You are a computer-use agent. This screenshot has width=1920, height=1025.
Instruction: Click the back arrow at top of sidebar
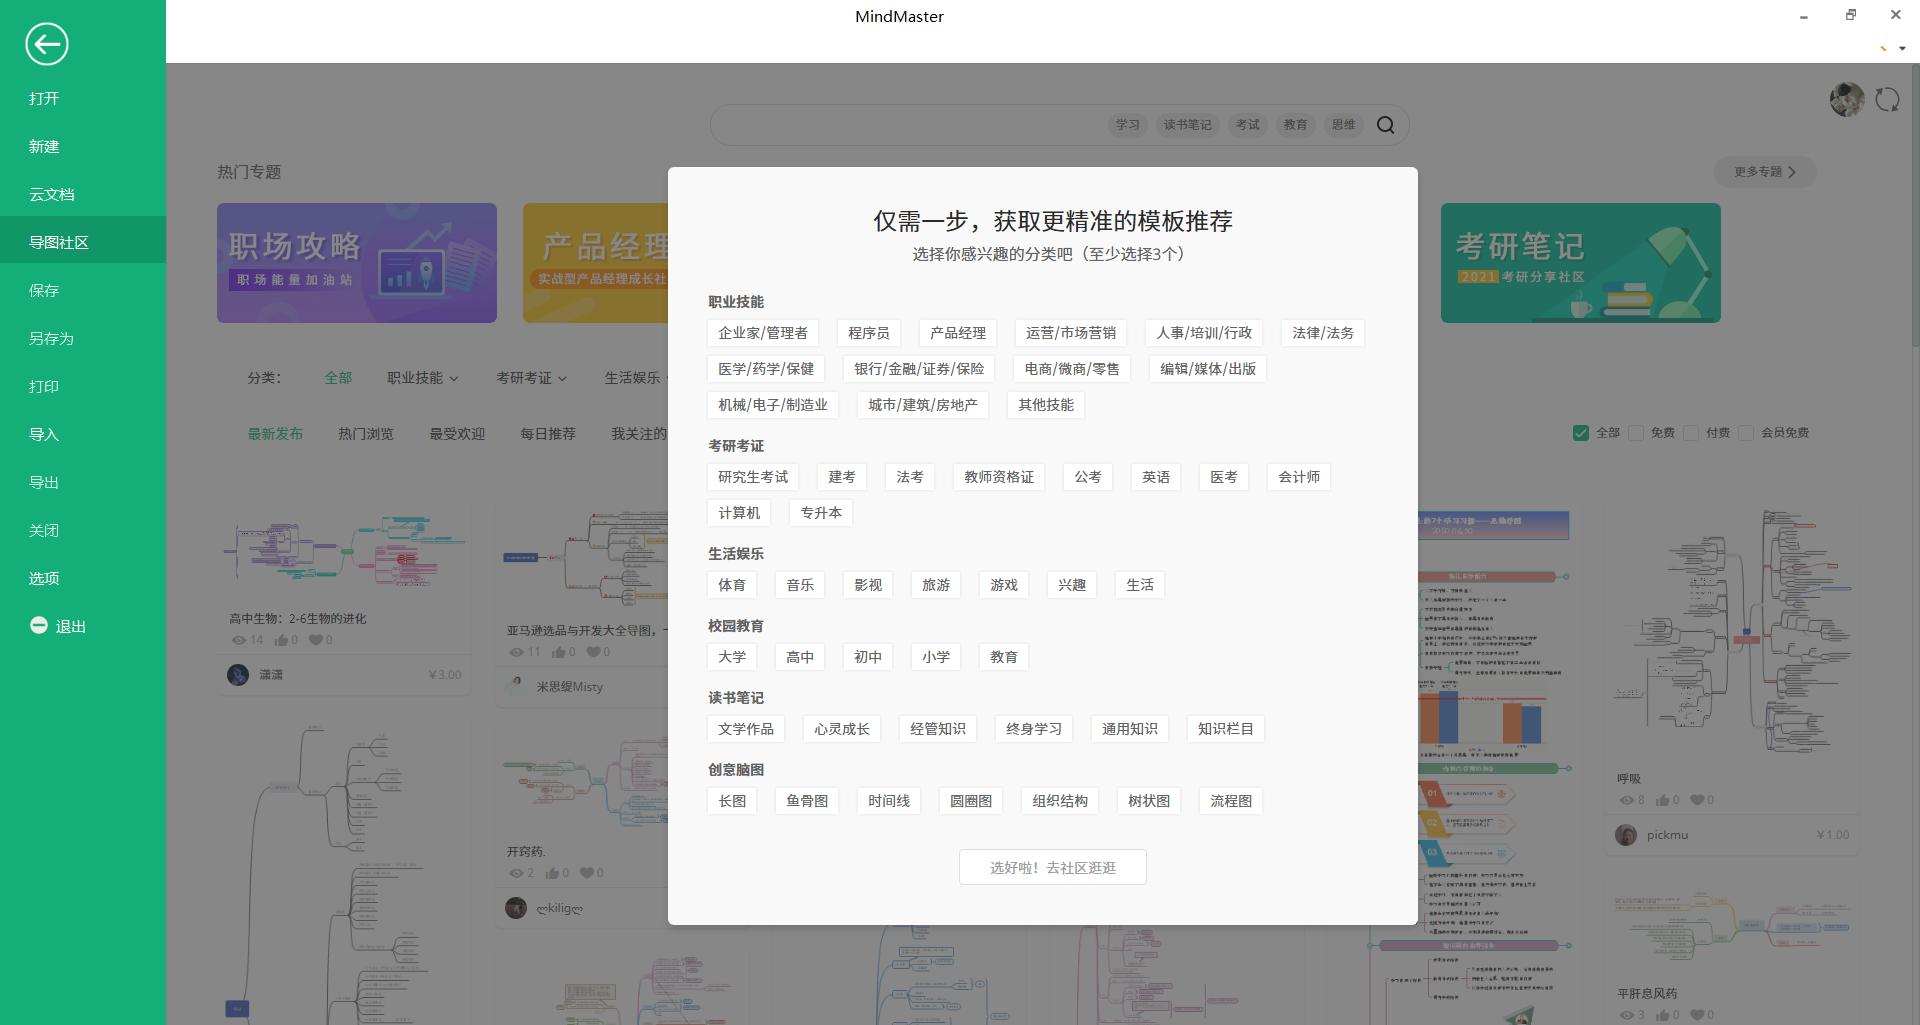46,44
